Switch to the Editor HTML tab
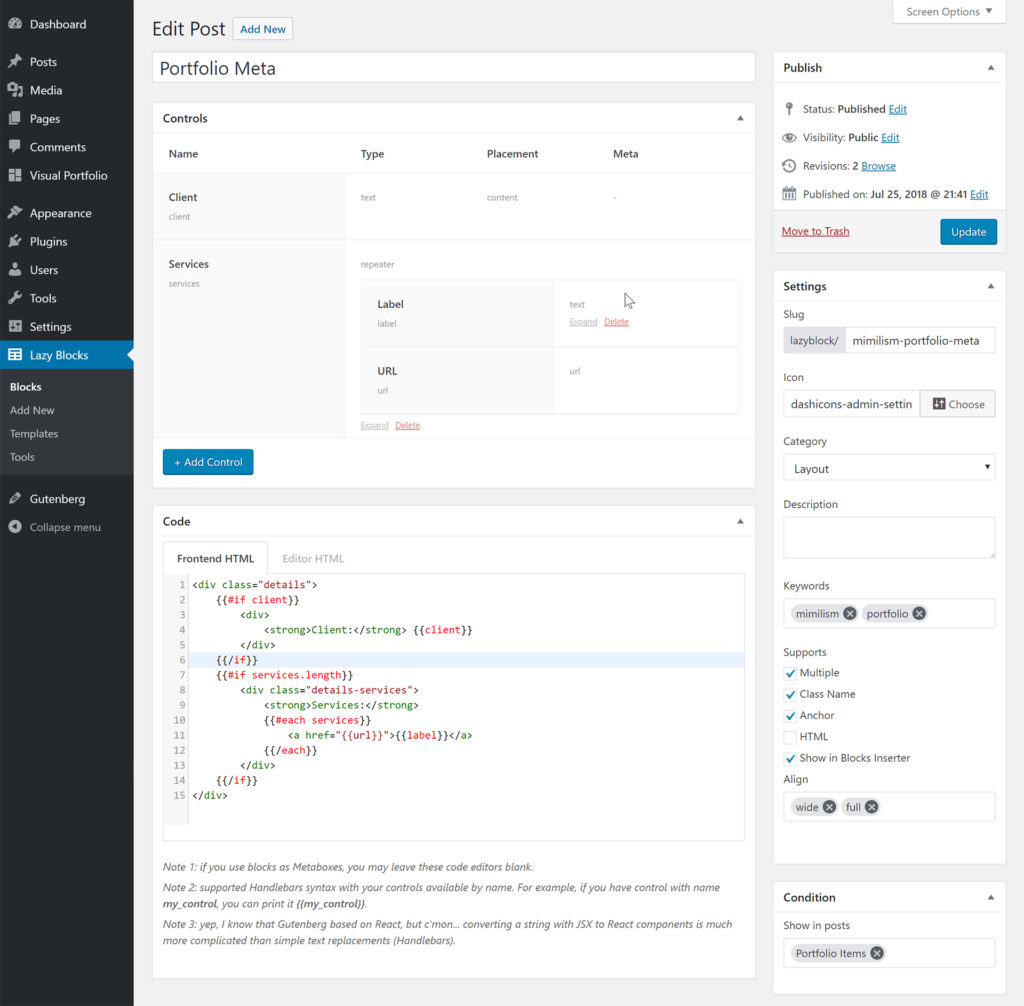Screen dimensions: 1024x1006 (313, 558)
